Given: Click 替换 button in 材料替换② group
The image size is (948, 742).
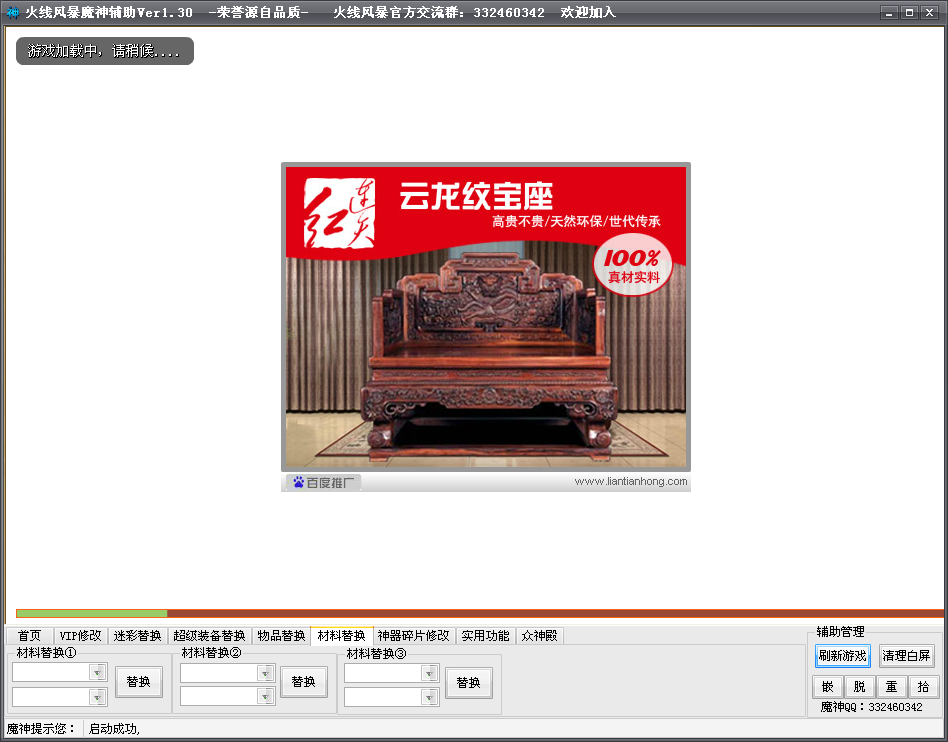Looking at the screenshot, I should (304, 682).
